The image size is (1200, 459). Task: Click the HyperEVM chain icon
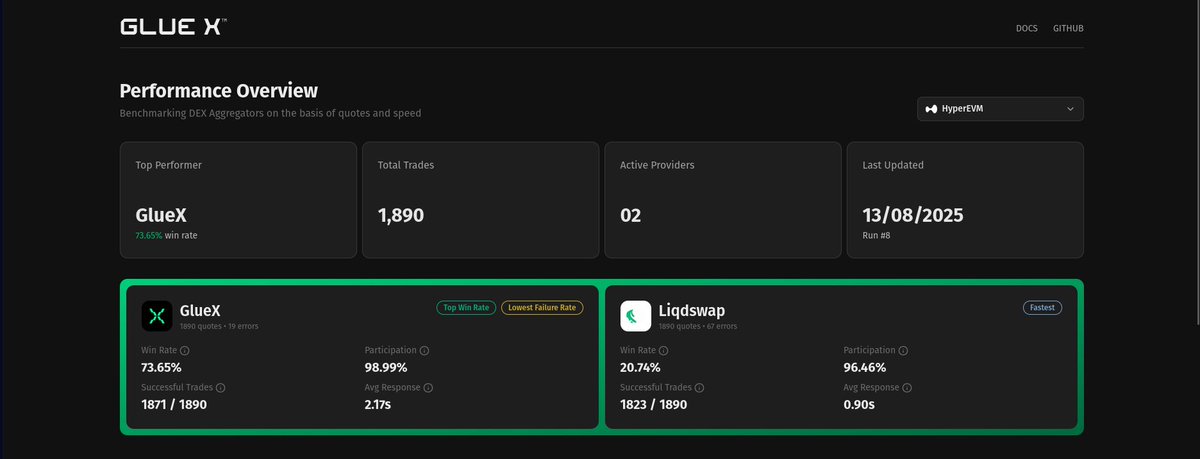[x=931, y=108]
